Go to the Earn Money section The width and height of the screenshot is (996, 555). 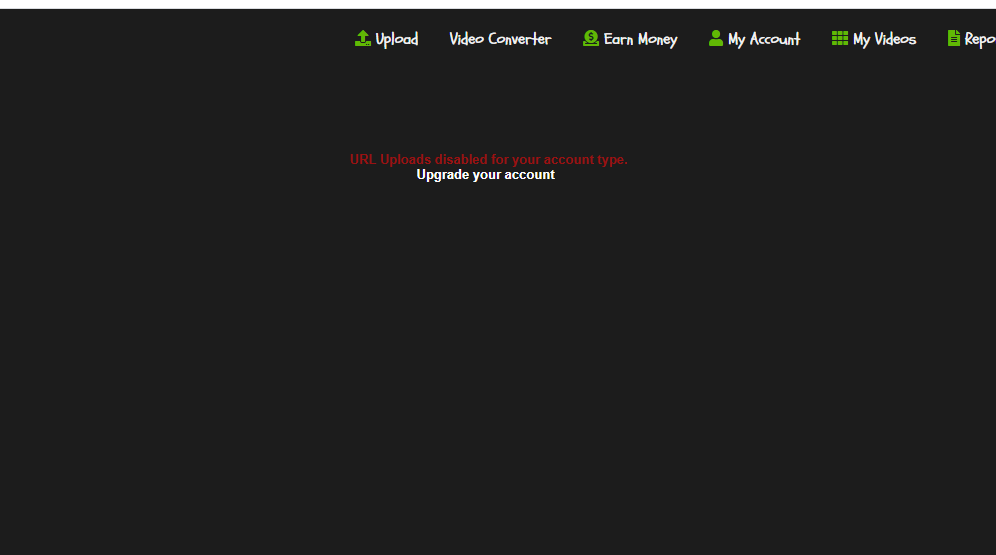point(630,39)
